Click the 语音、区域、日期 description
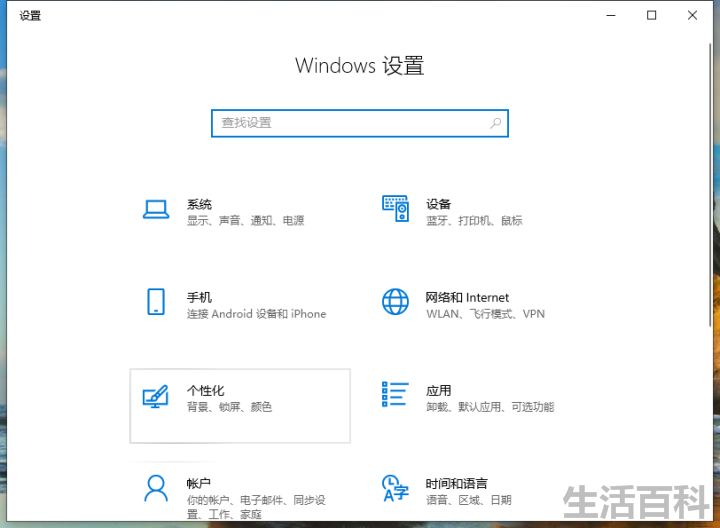 coord(468,500)
